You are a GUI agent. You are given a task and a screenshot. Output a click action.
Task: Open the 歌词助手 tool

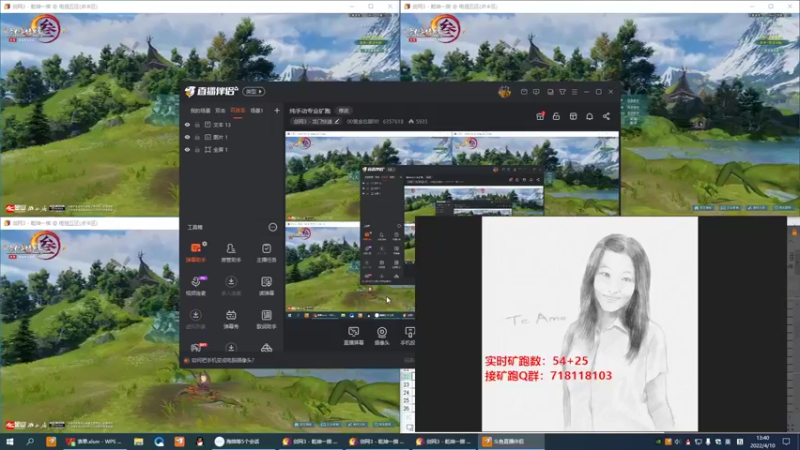pyautogui.click(x=266, y=319)
